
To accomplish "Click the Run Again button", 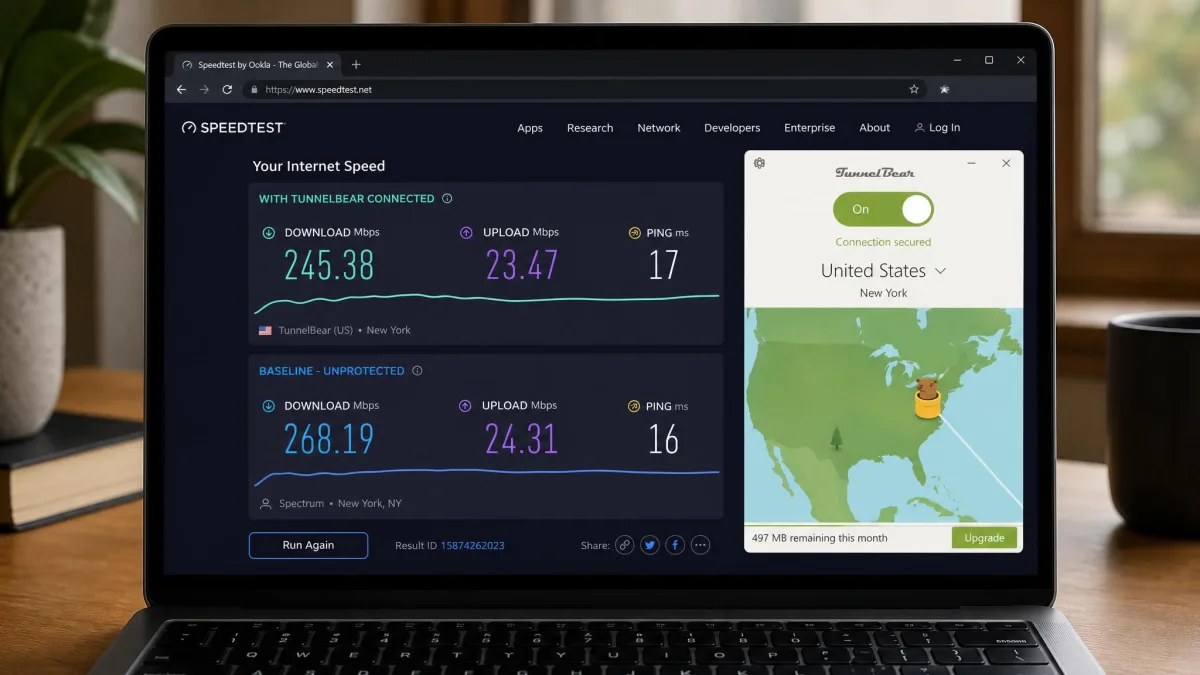I will tap(308, 545).
